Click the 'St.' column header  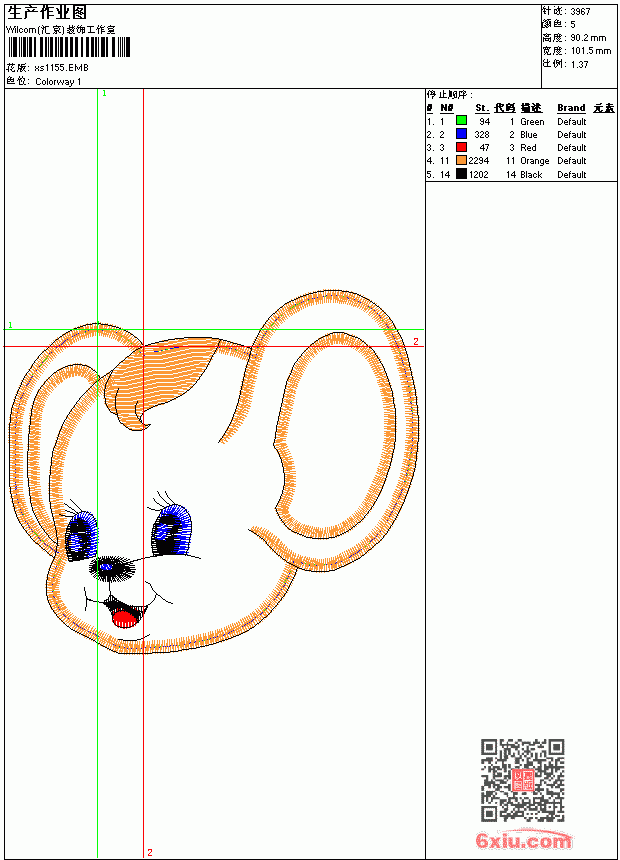[x=482, y=108]
